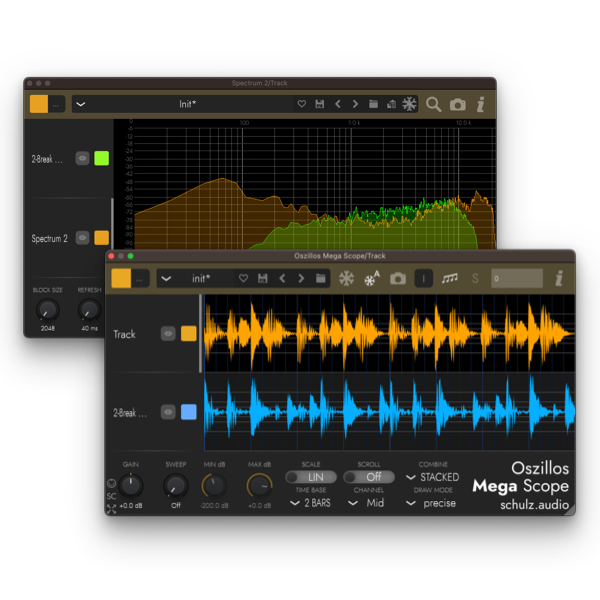
Task: Click the camera icon in Mega Scope toolbar
Action: click(398, 278)
